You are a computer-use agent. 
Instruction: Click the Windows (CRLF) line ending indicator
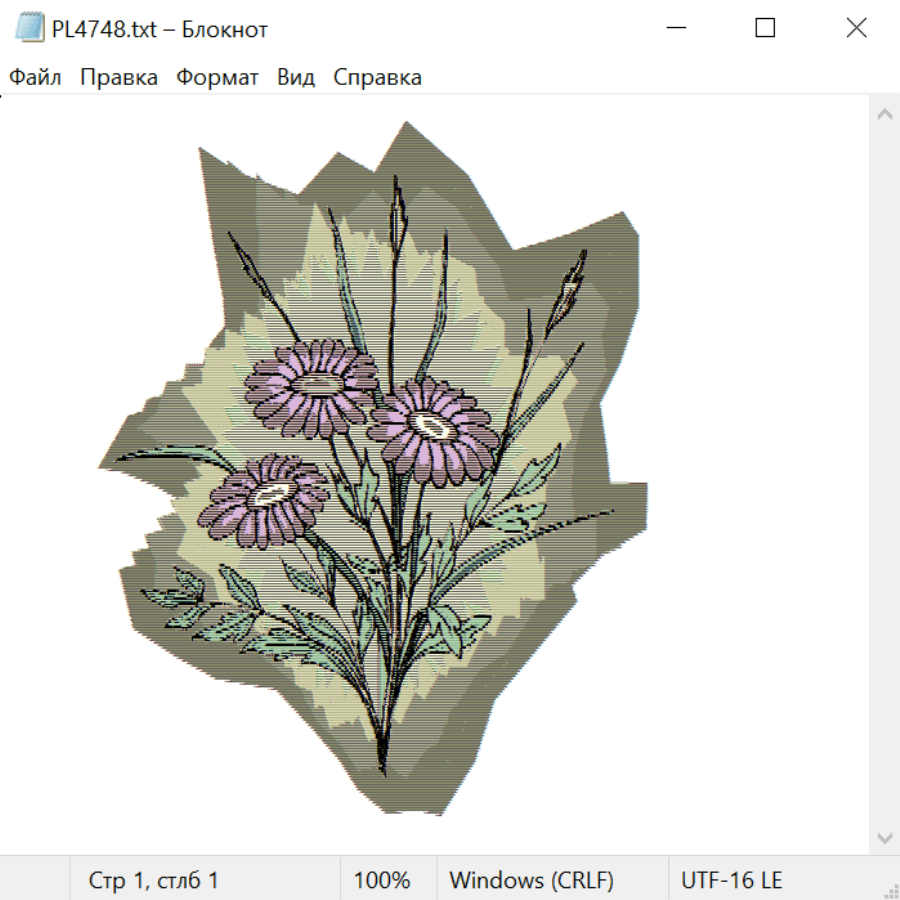pos(531,881)
